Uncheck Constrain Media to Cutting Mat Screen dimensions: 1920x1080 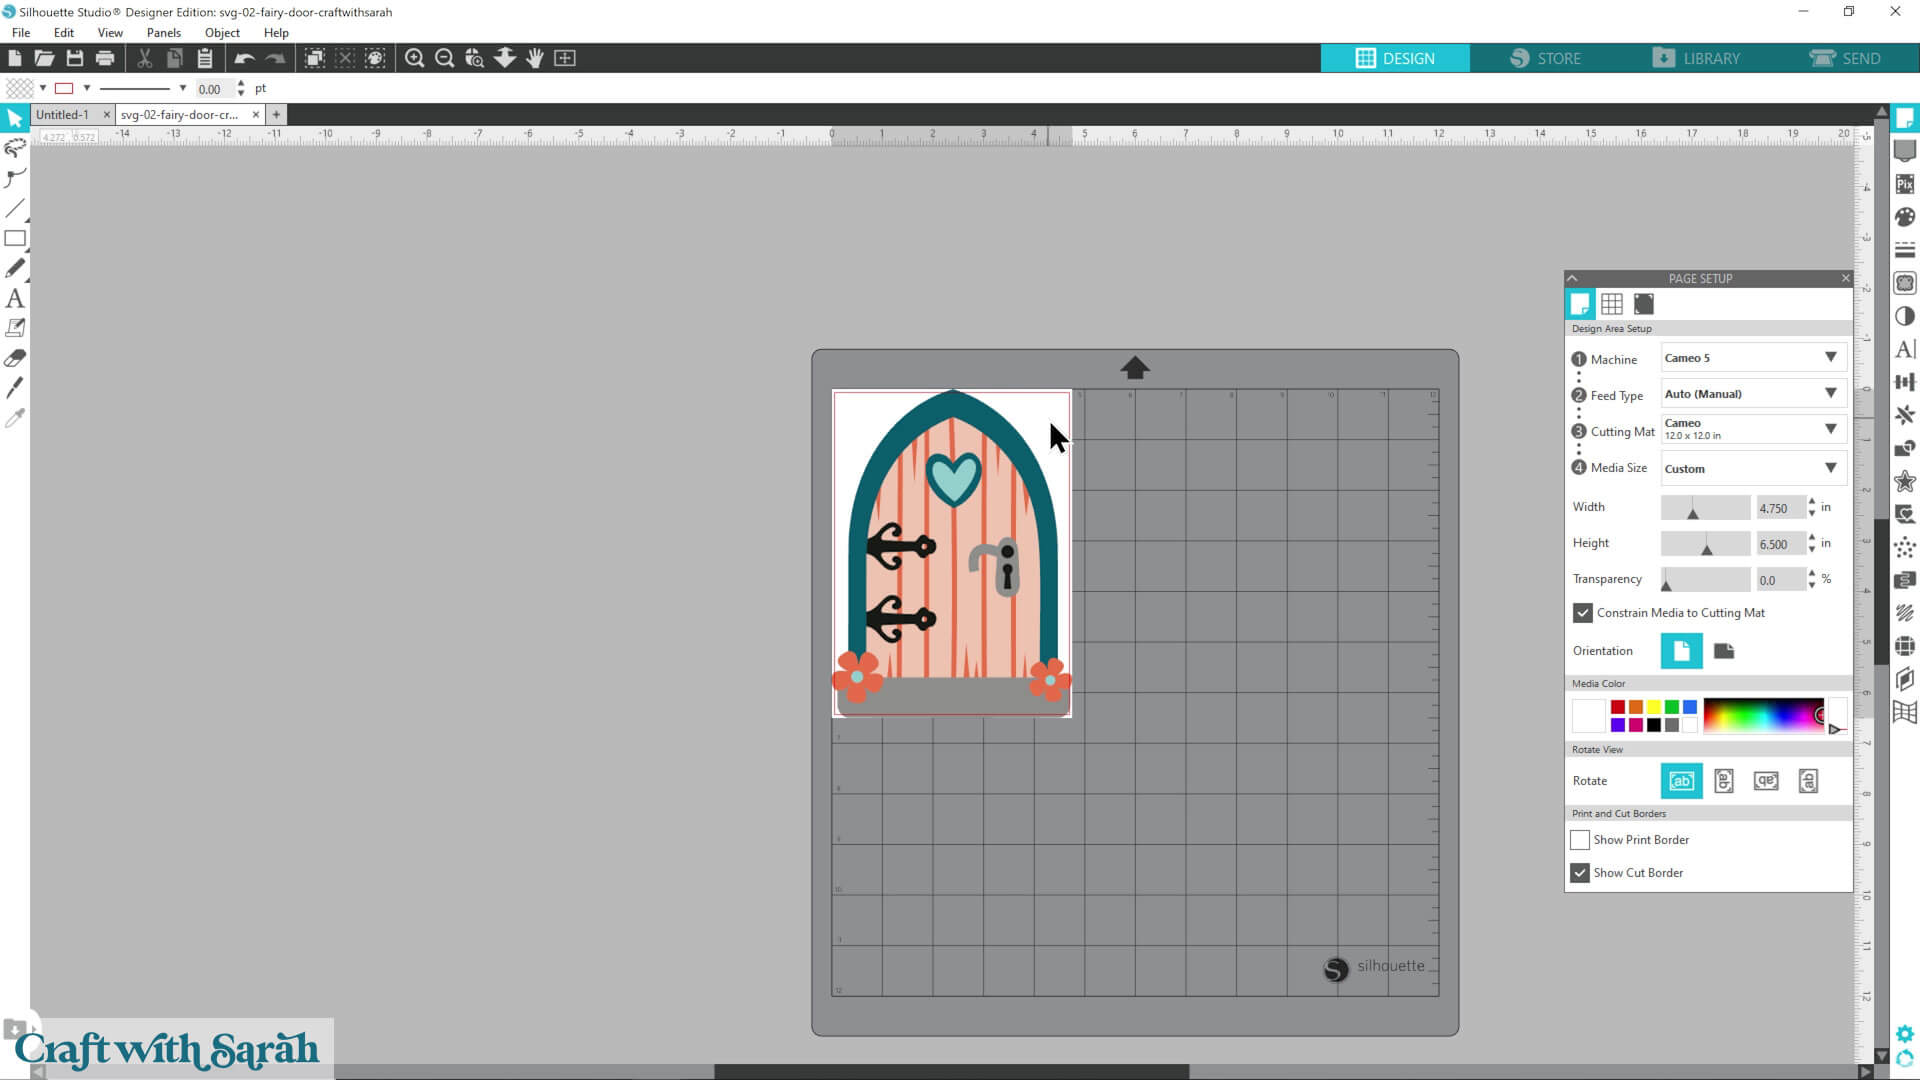(1582, 613)
